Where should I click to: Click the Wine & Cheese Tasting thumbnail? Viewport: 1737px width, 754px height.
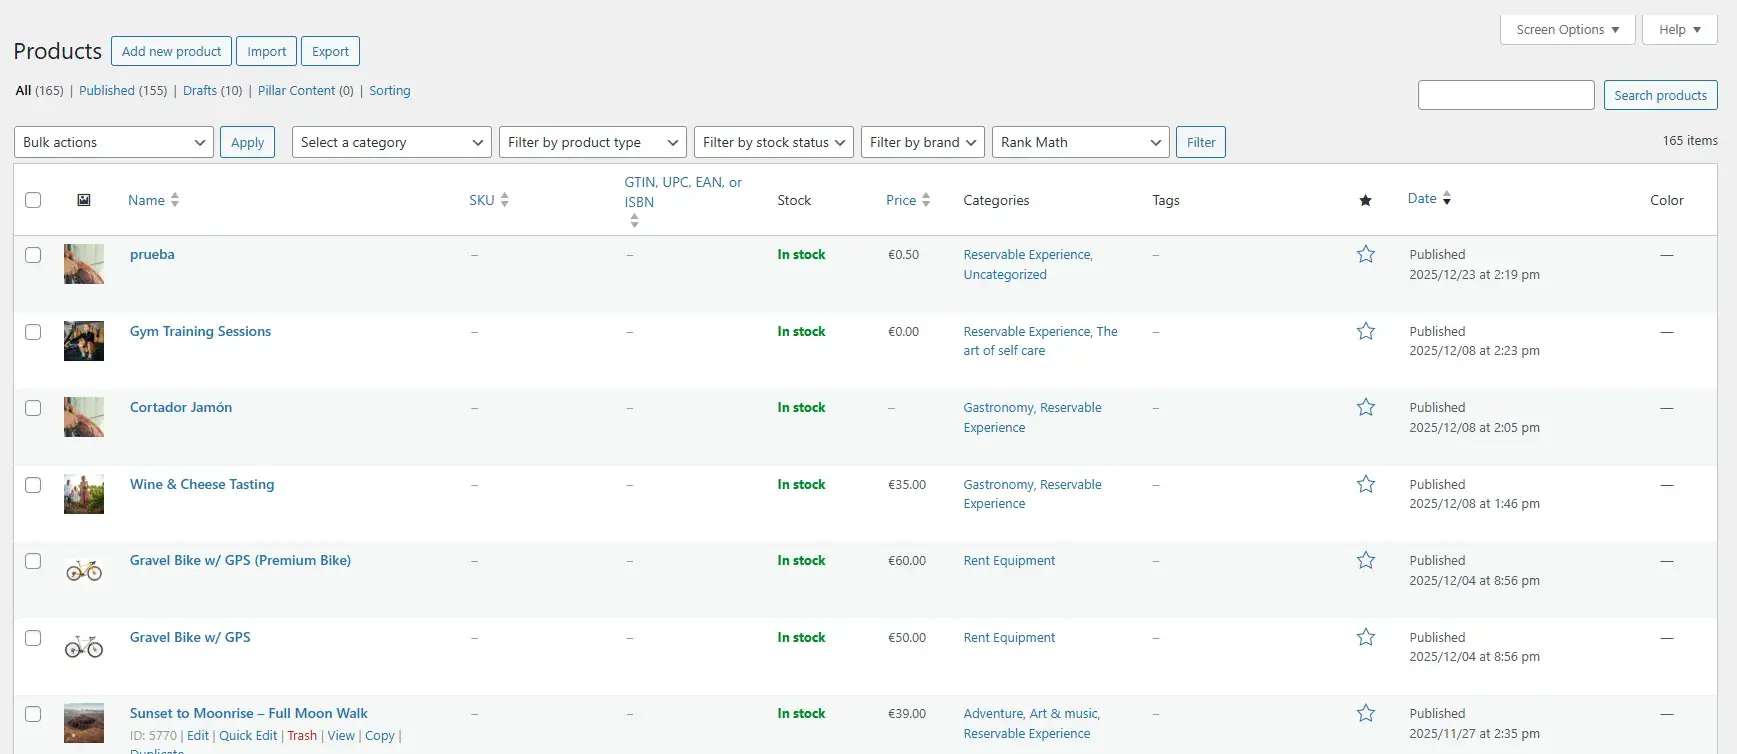tap(84, 494)
